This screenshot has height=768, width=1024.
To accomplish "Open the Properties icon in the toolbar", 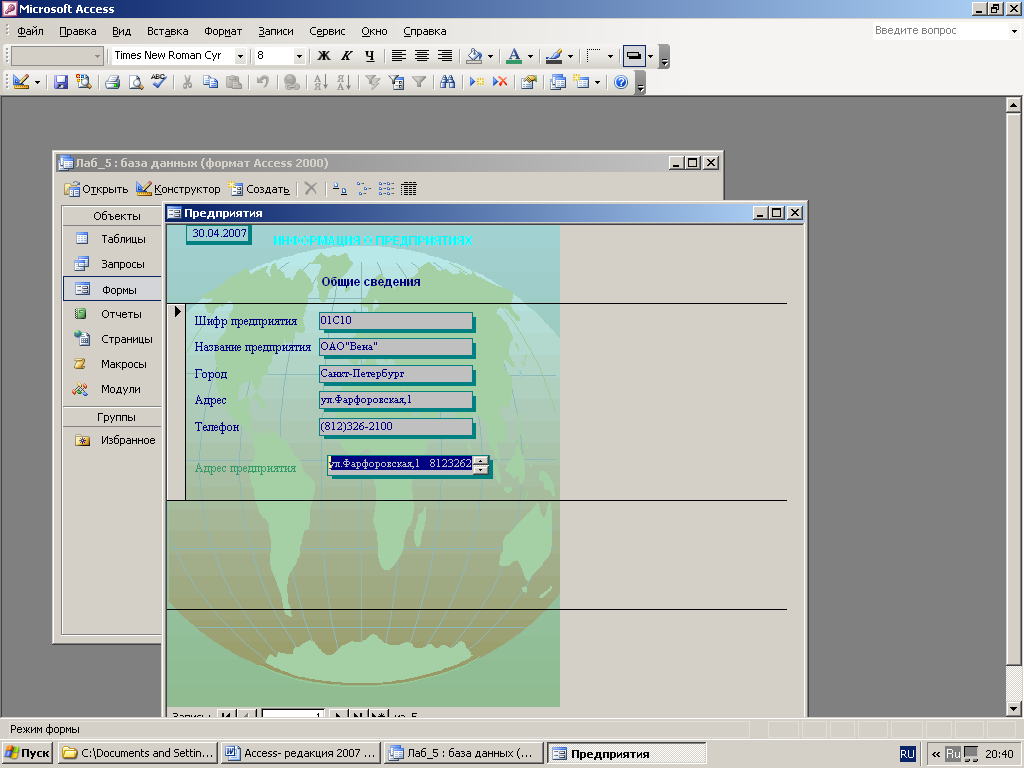I will pyautogui.click(x=528, y=82).
